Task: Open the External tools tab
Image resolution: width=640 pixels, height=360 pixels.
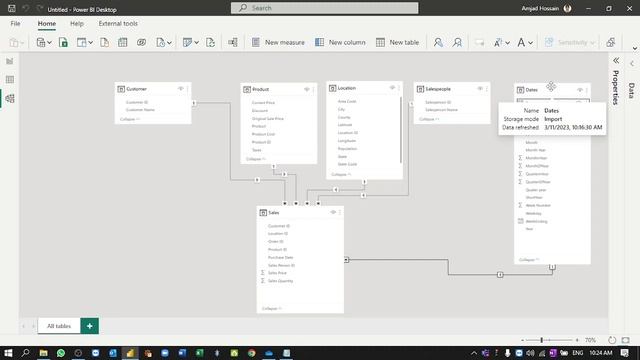Action: point(118,24)
